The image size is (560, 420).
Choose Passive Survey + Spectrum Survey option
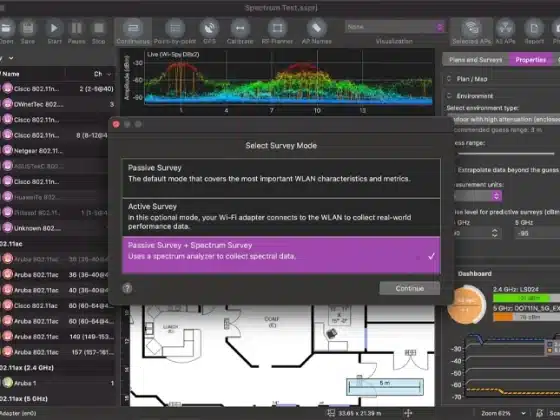pos(281,255)
